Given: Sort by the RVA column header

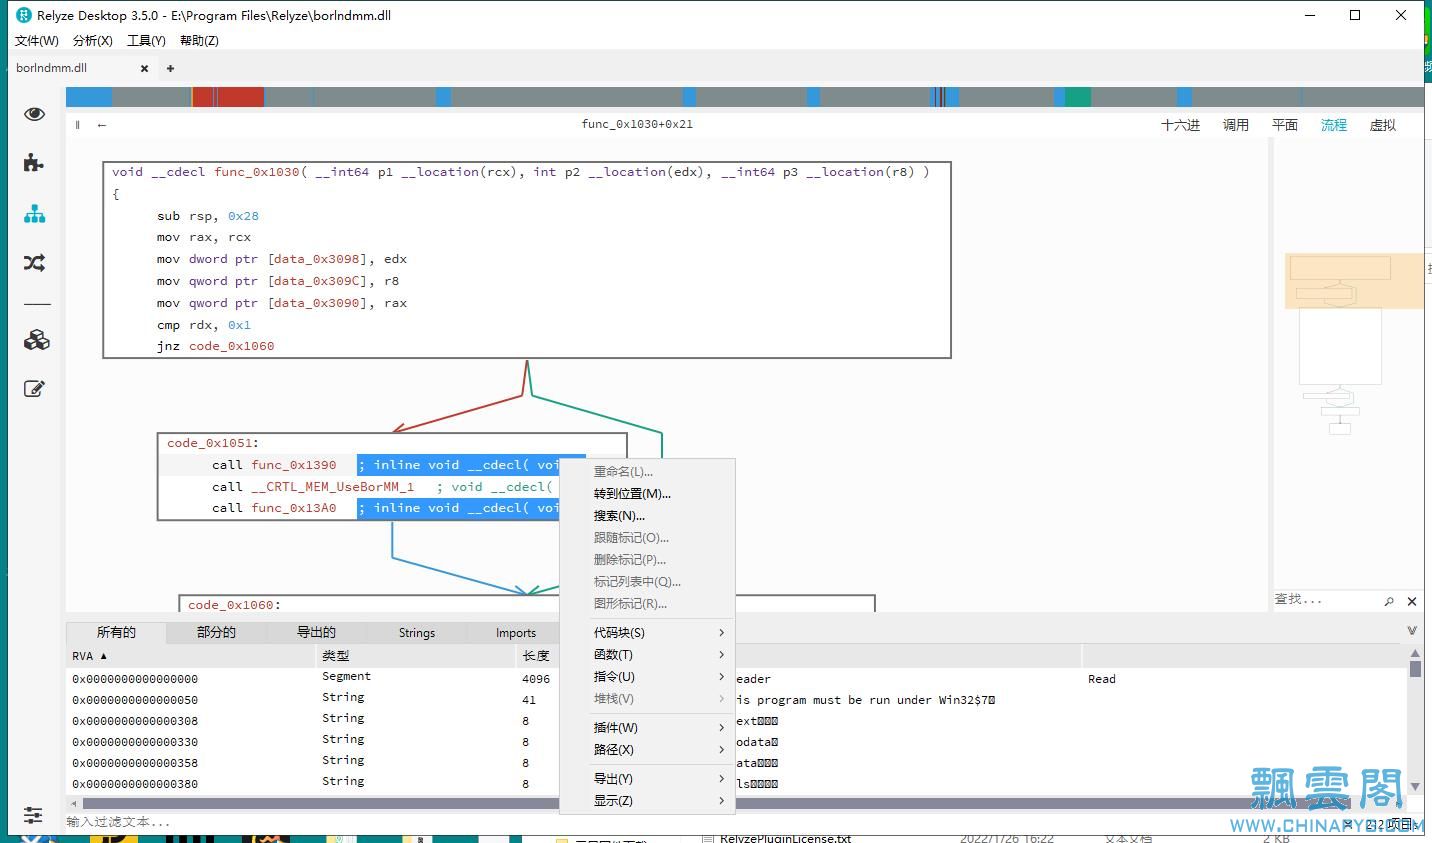Looking at the screenshot, I should point(190,656).
